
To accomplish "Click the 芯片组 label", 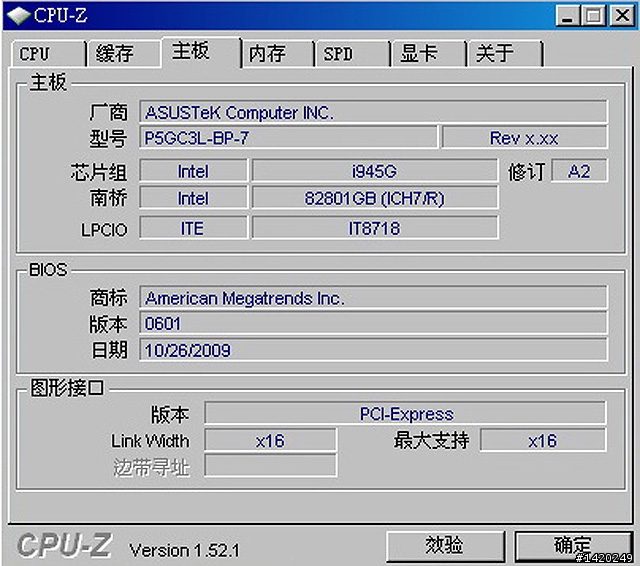I will coord(99,172).
